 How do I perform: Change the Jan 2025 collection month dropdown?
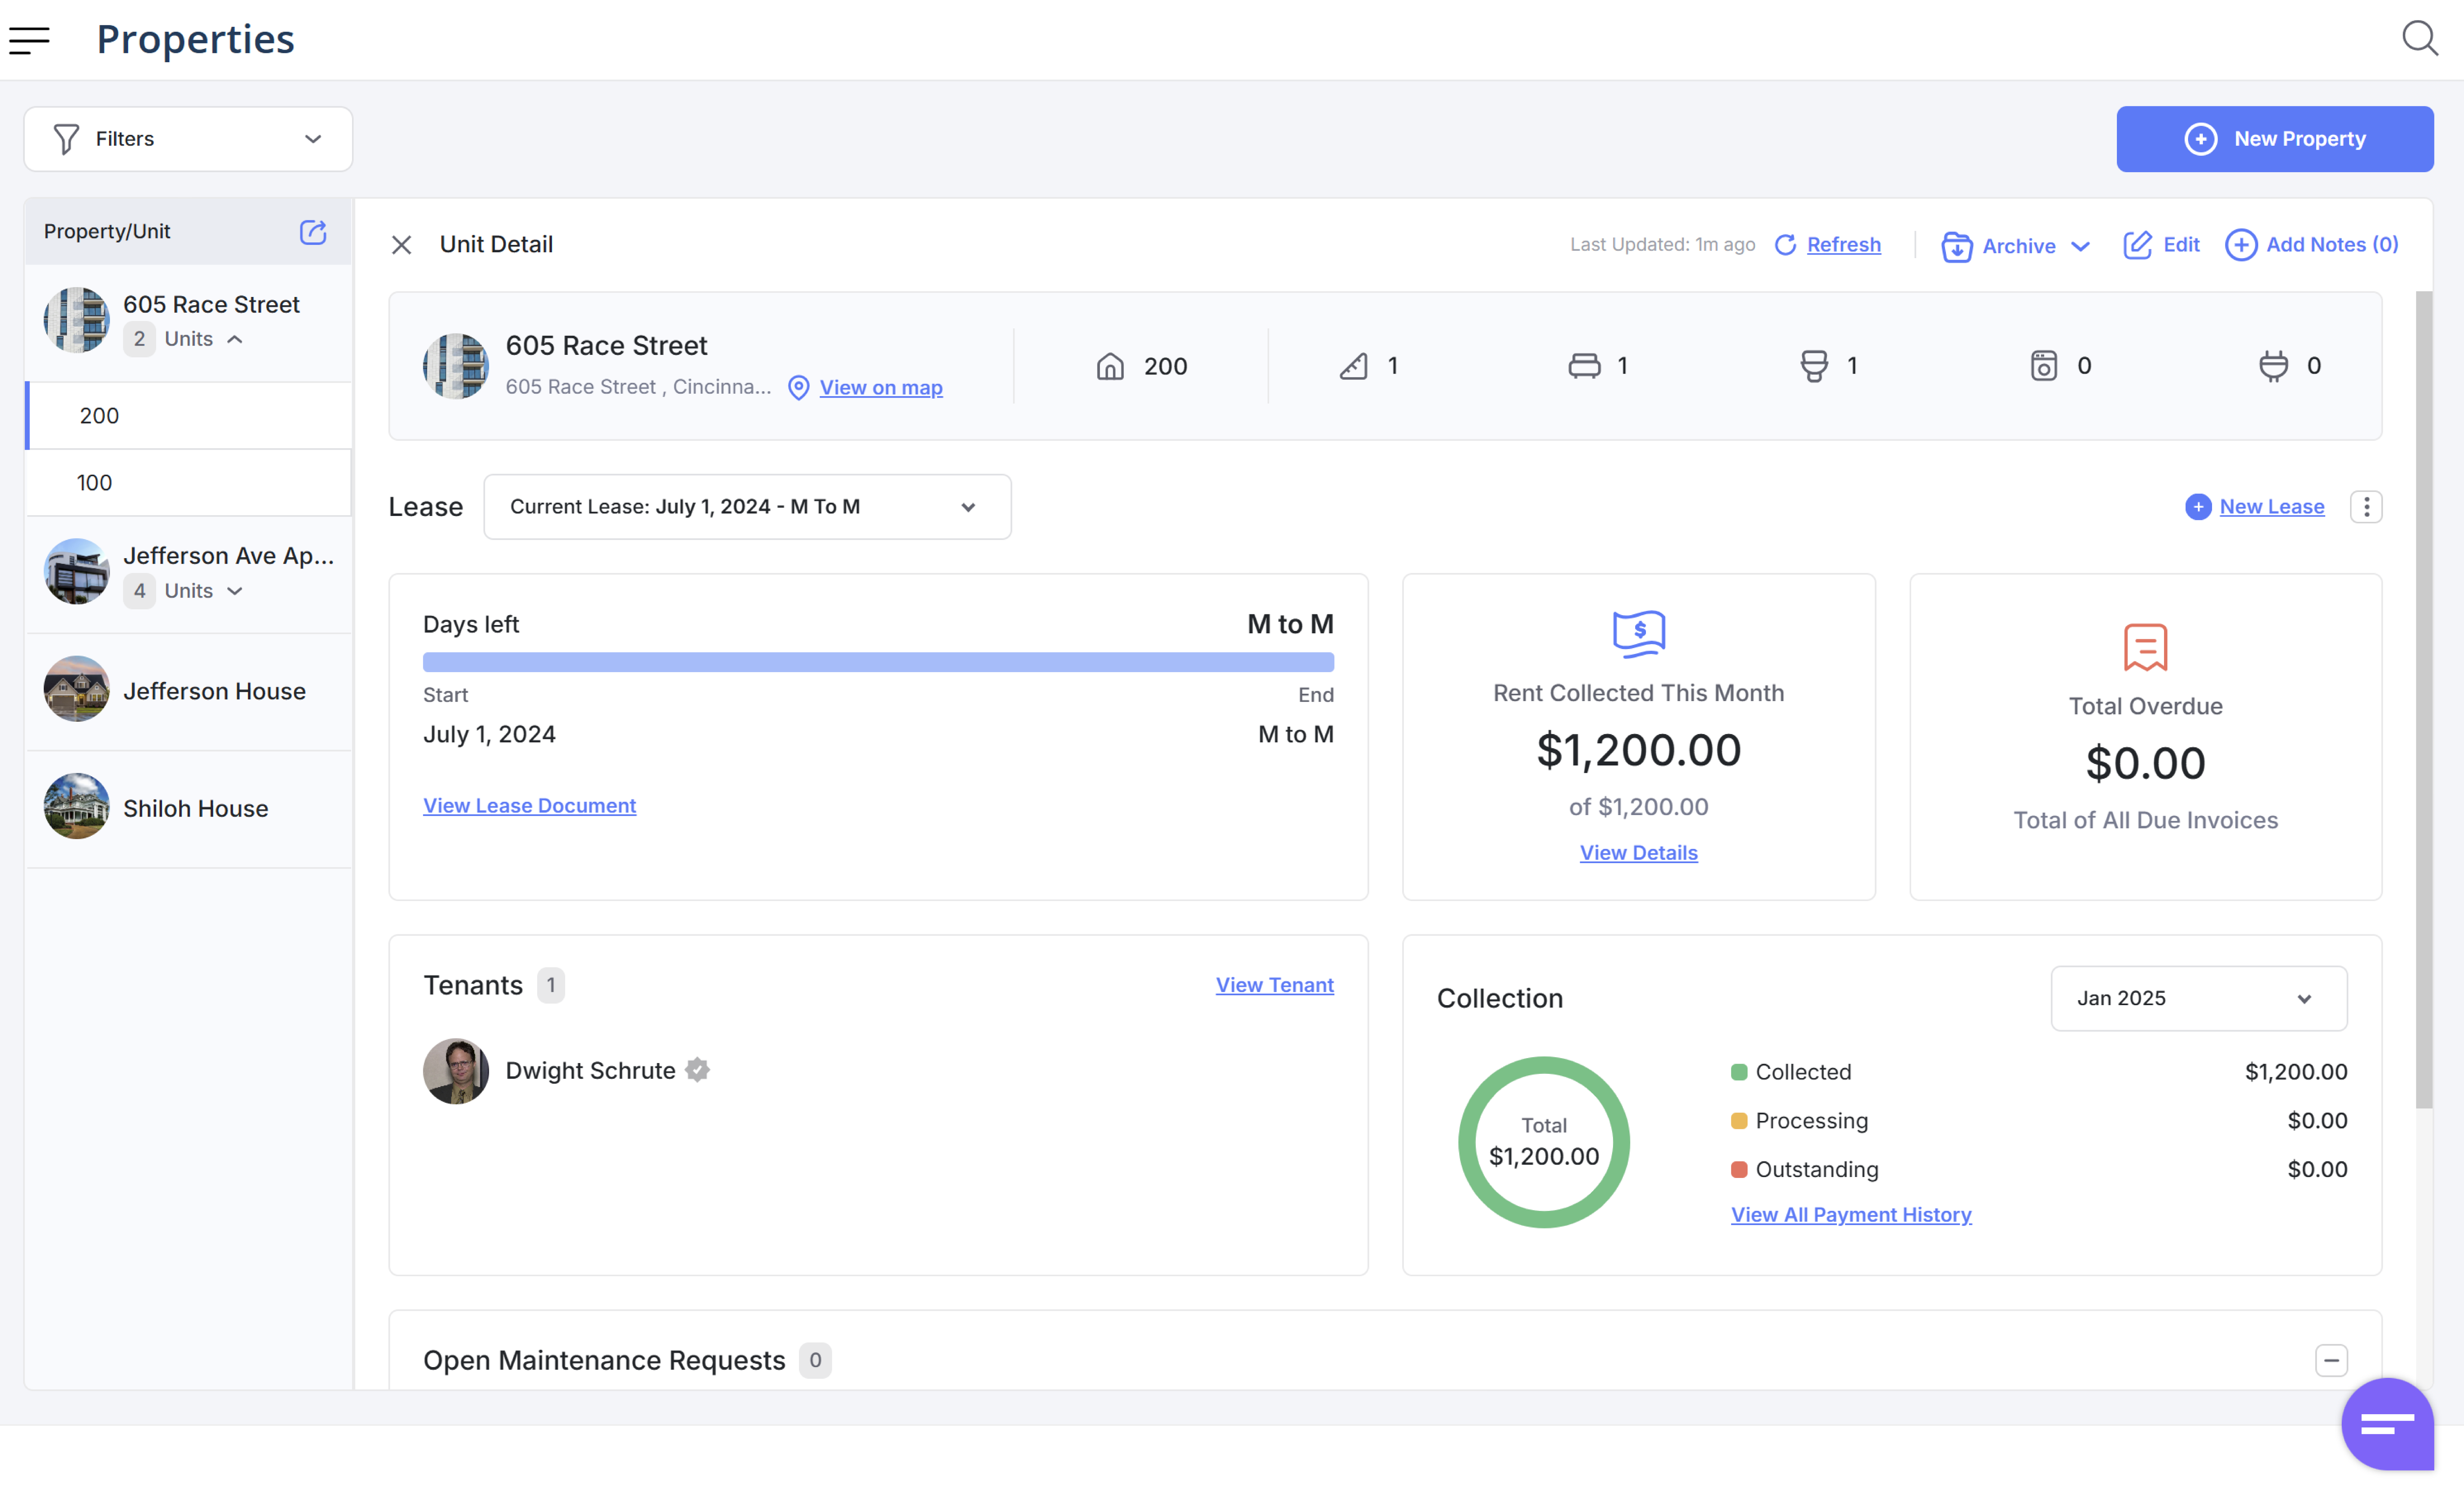click(x=2198, y=998)
